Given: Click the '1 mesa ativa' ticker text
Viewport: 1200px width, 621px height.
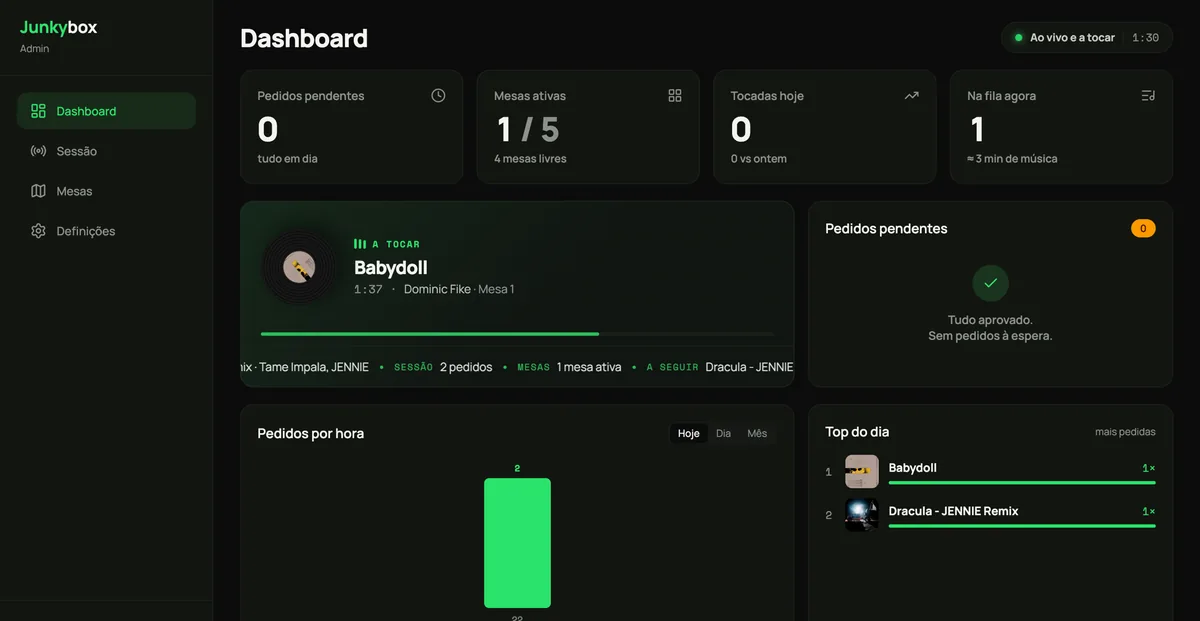Looking at the screenshot, I should coord(589,367).
